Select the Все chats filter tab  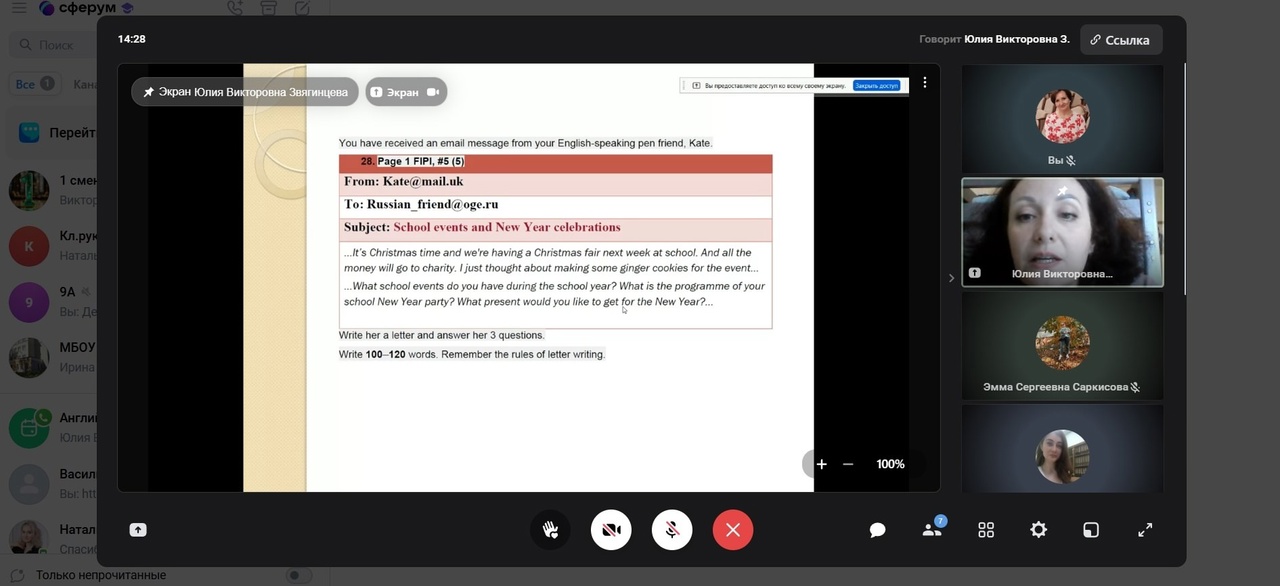coord(34,84)
